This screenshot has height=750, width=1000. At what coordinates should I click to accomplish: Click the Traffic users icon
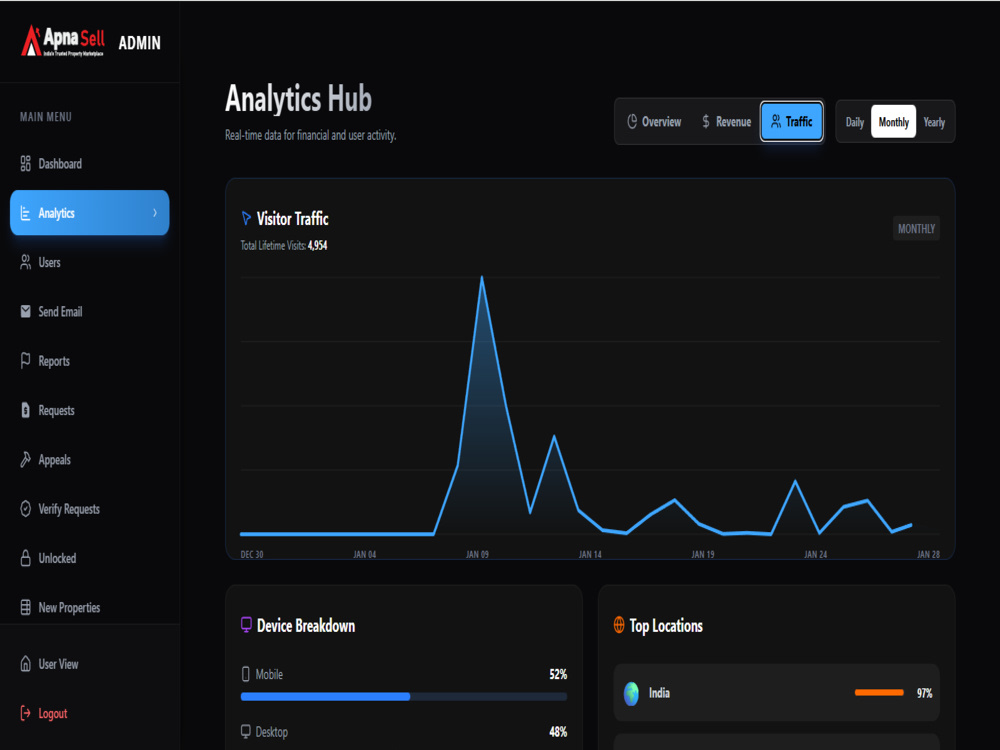click(x=776, y=121)
